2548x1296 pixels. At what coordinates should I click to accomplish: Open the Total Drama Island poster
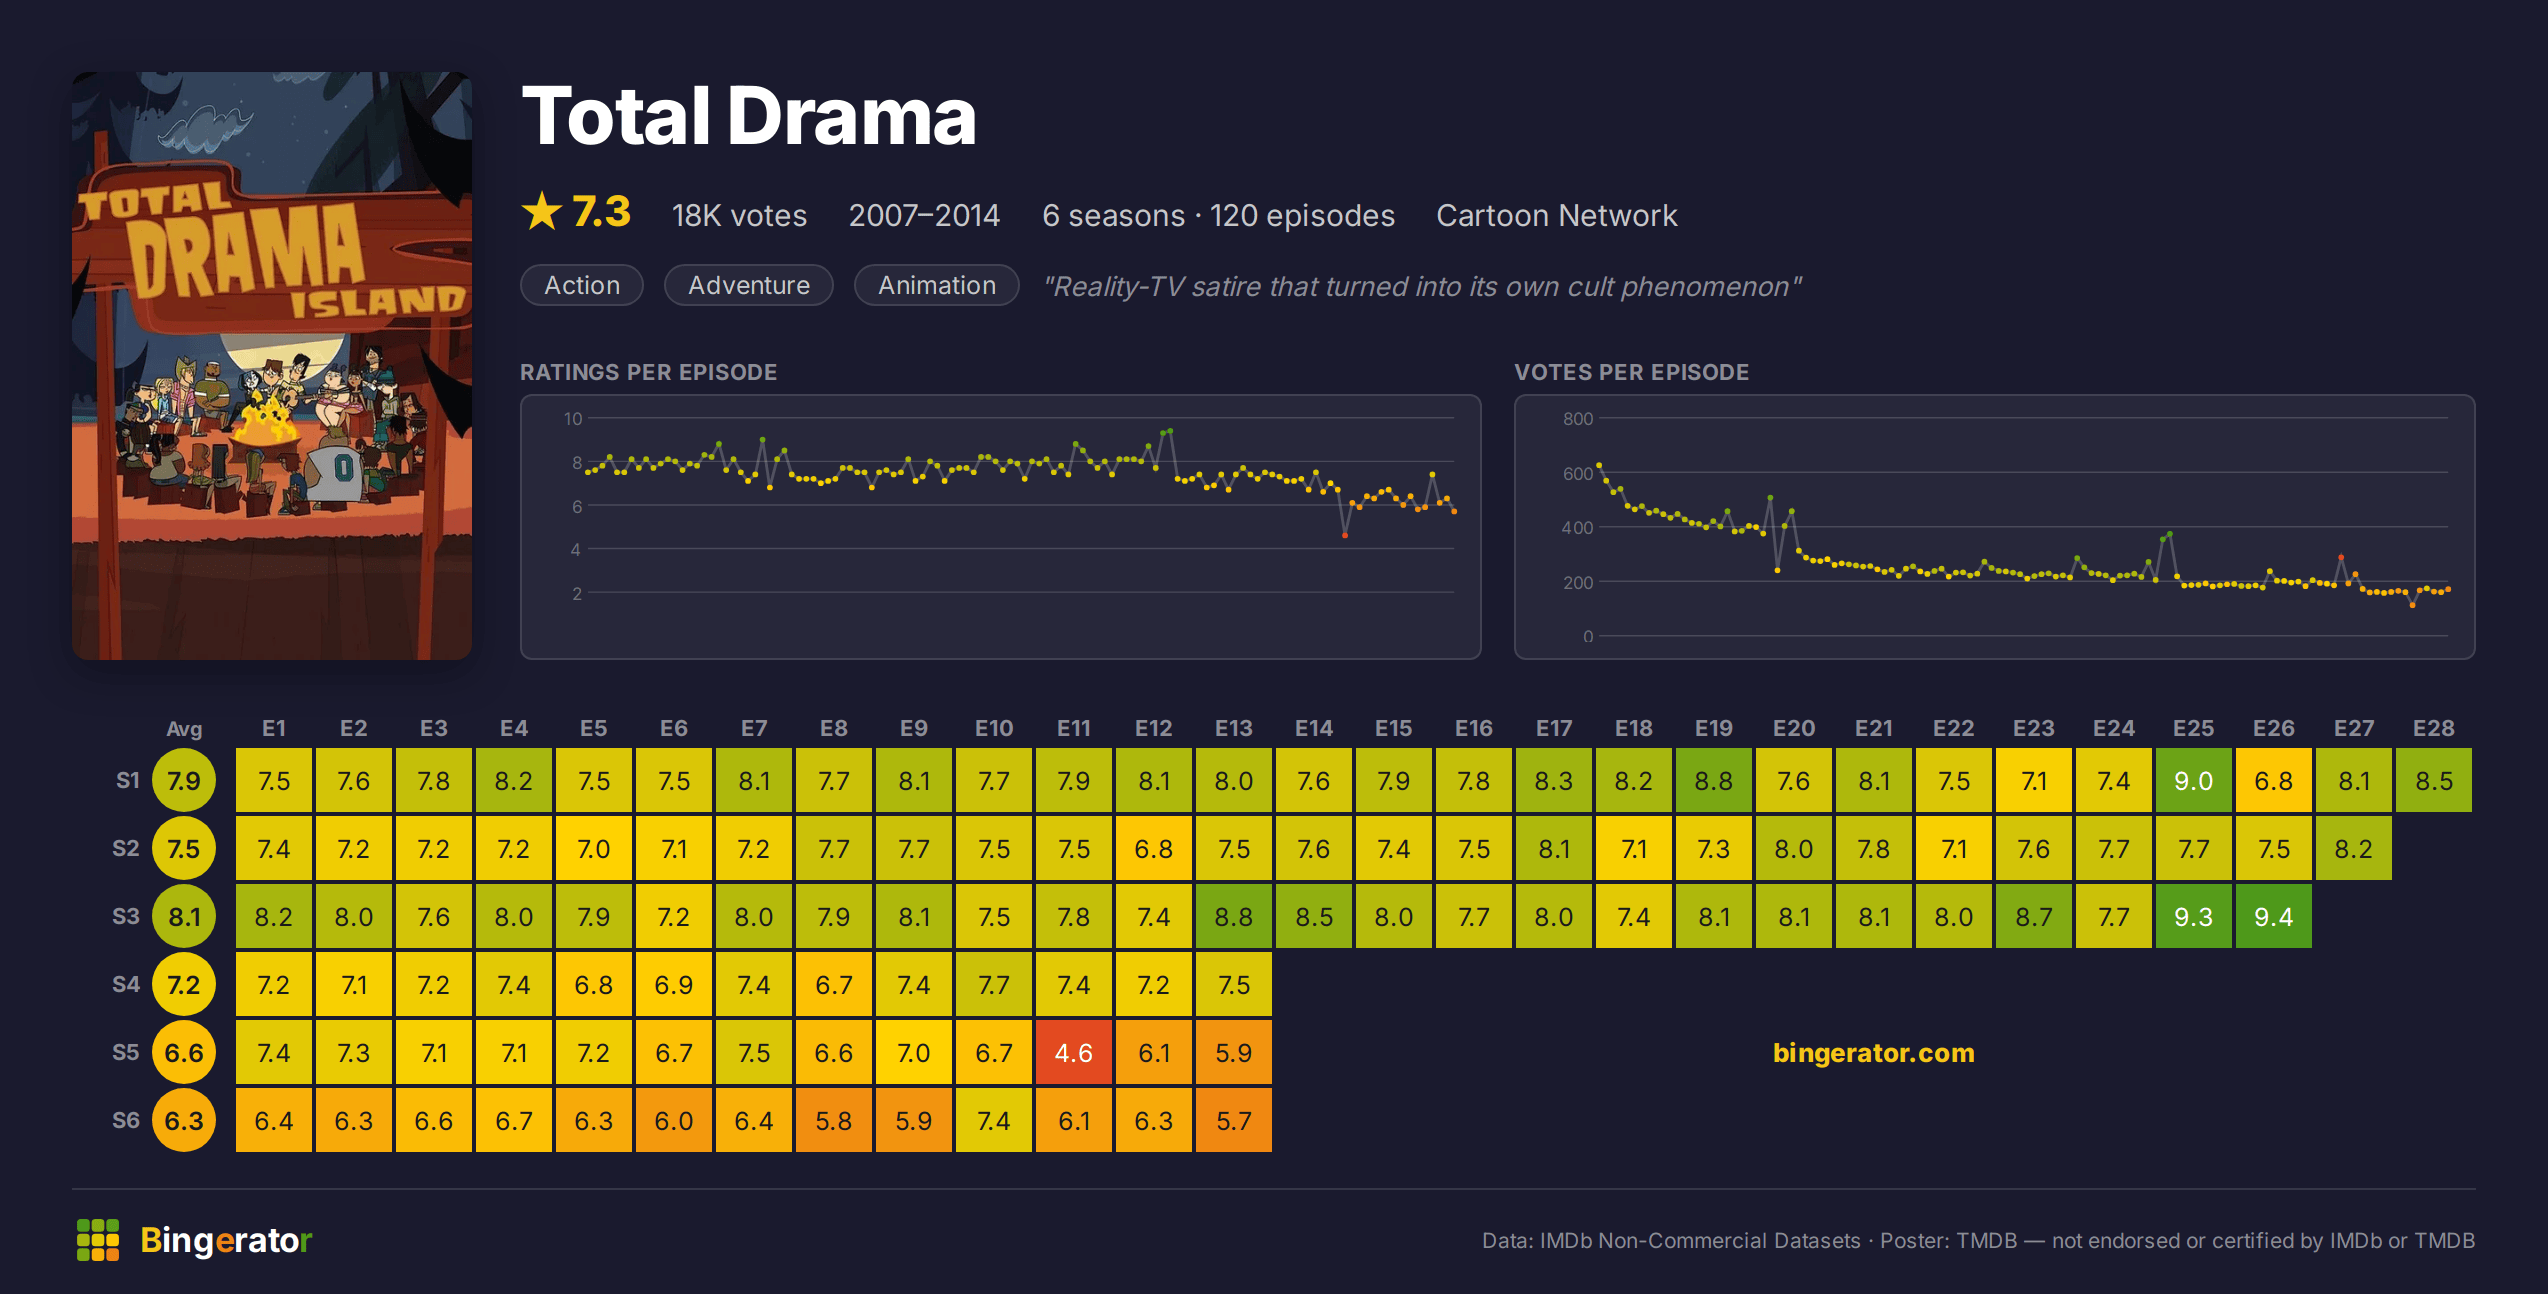(272, 365)
